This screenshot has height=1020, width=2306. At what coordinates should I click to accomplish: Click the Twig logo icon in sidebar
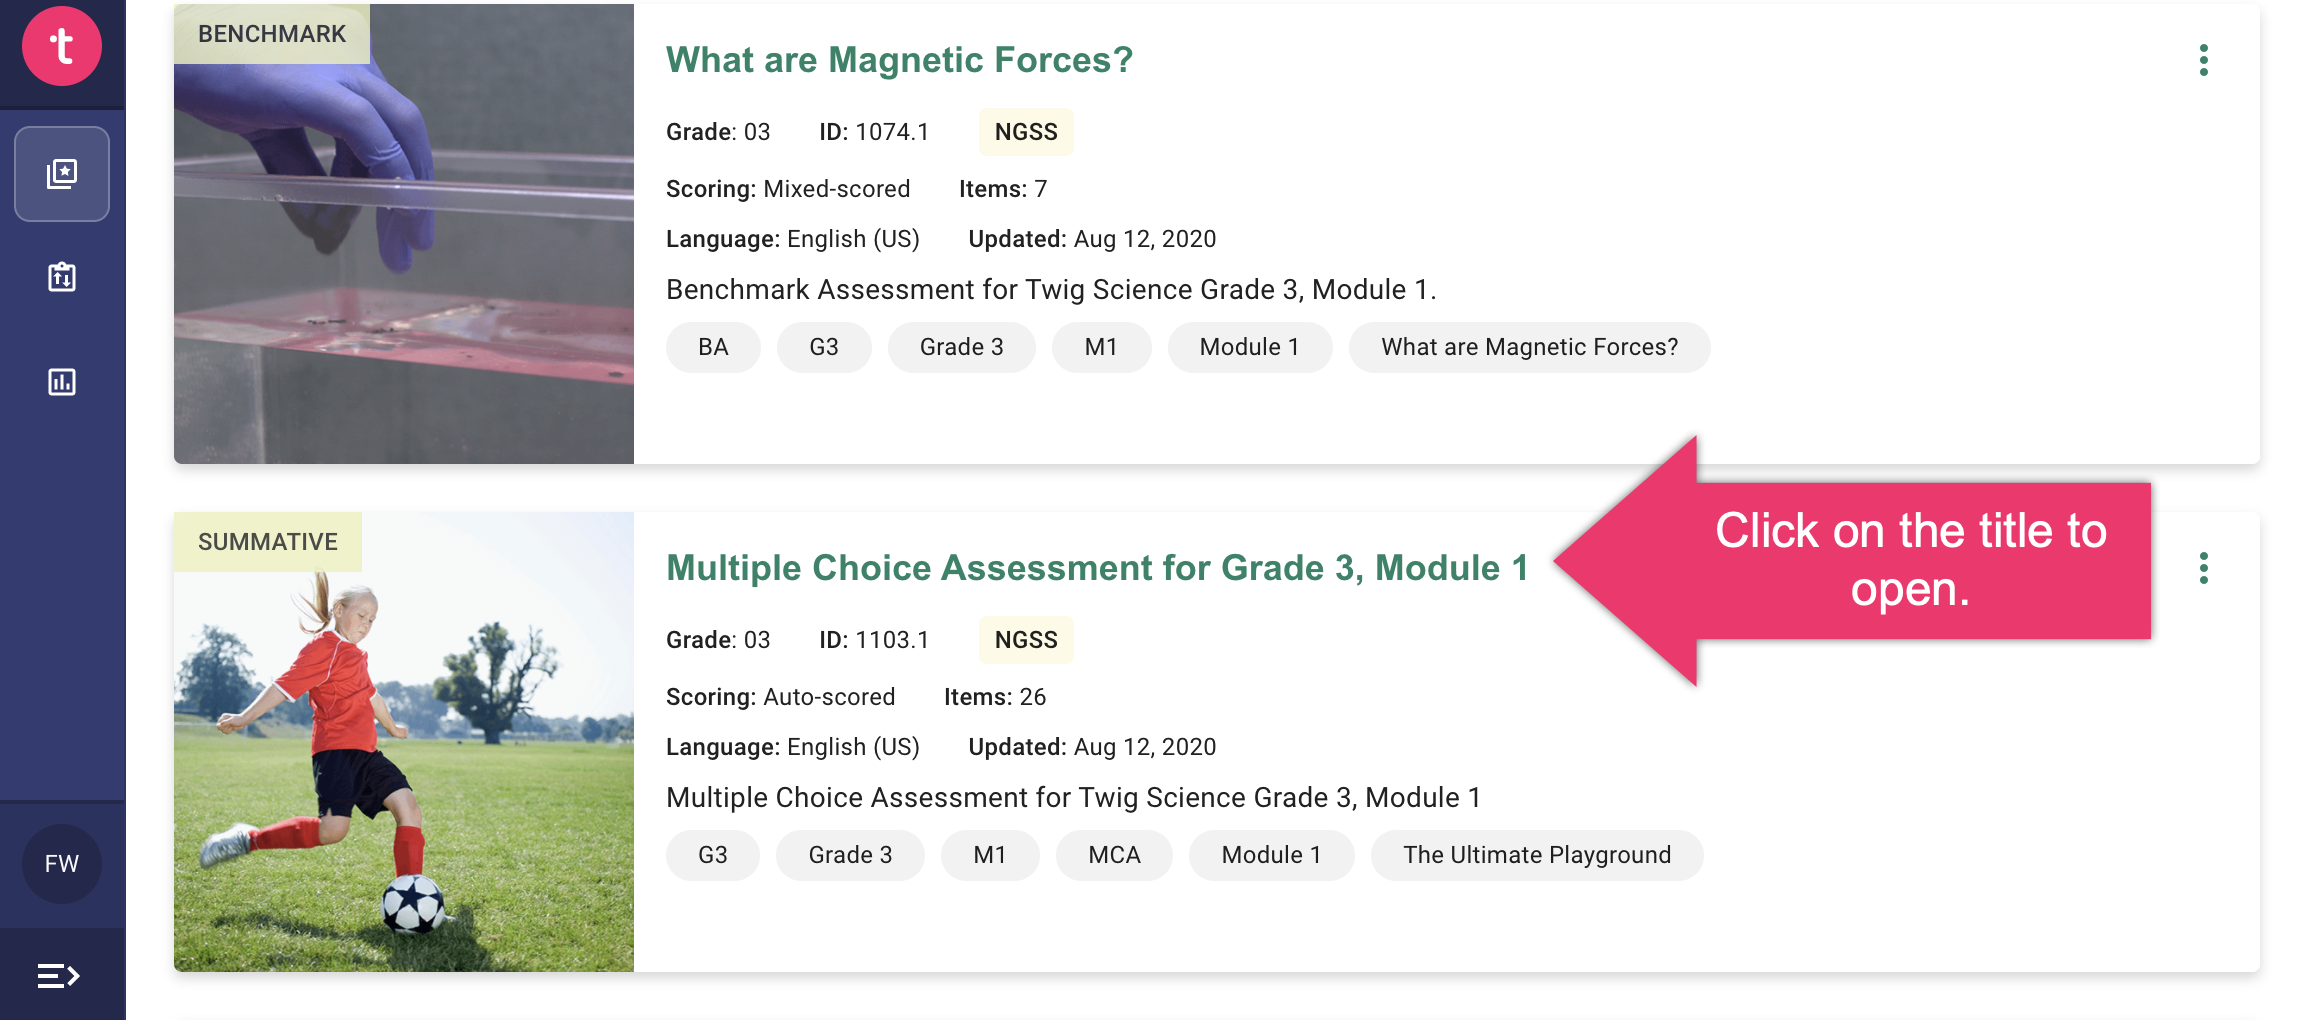(x=62, y=46)
